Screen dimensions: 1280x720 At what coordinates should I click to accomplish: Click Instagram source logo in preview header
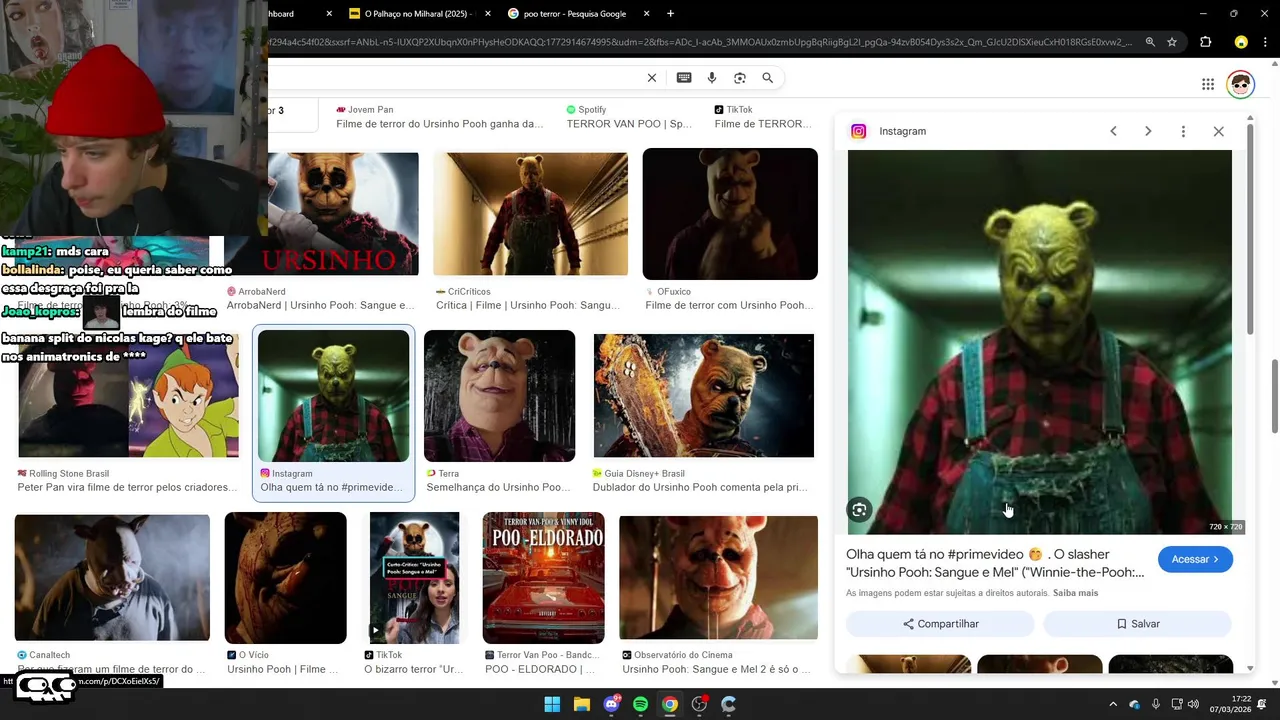click(858, 131)
